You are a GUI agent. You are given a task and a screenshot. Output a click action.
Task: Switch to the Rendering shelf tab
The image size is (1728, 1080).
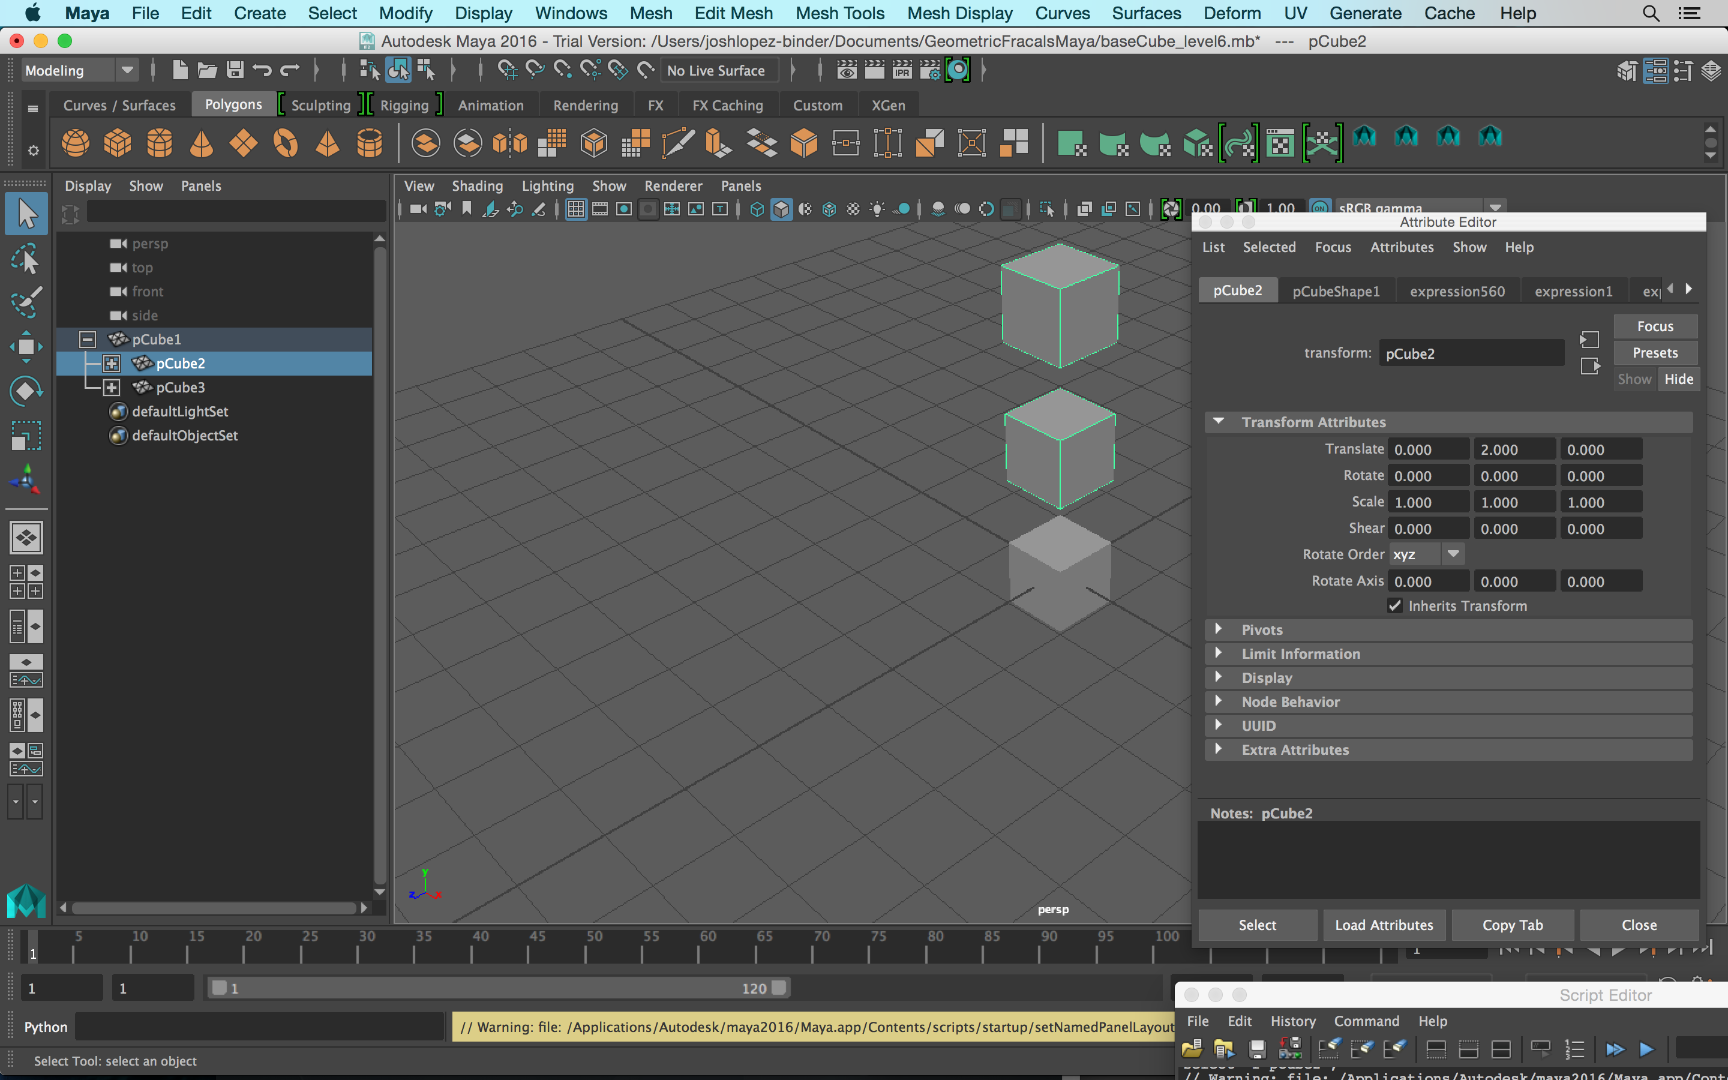(586, 105)
